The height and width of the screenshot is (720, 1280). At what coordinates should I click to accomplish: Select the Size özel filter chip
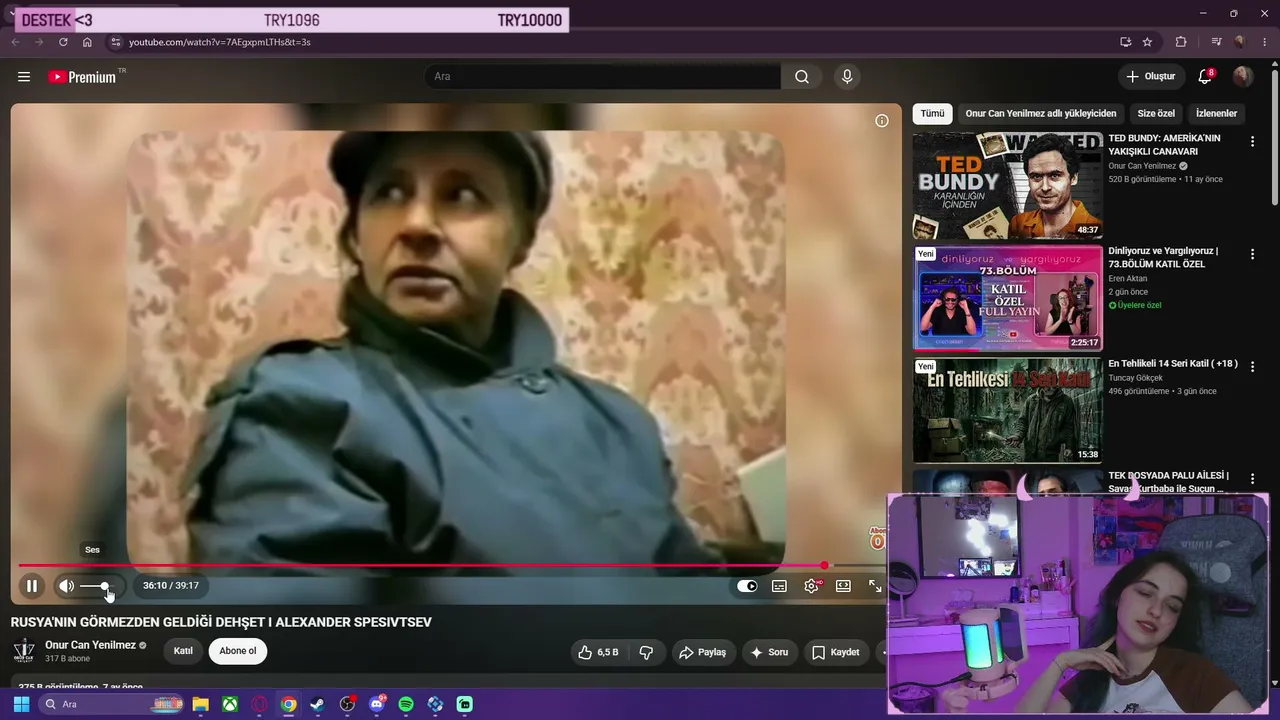[x=1156, y=113]
